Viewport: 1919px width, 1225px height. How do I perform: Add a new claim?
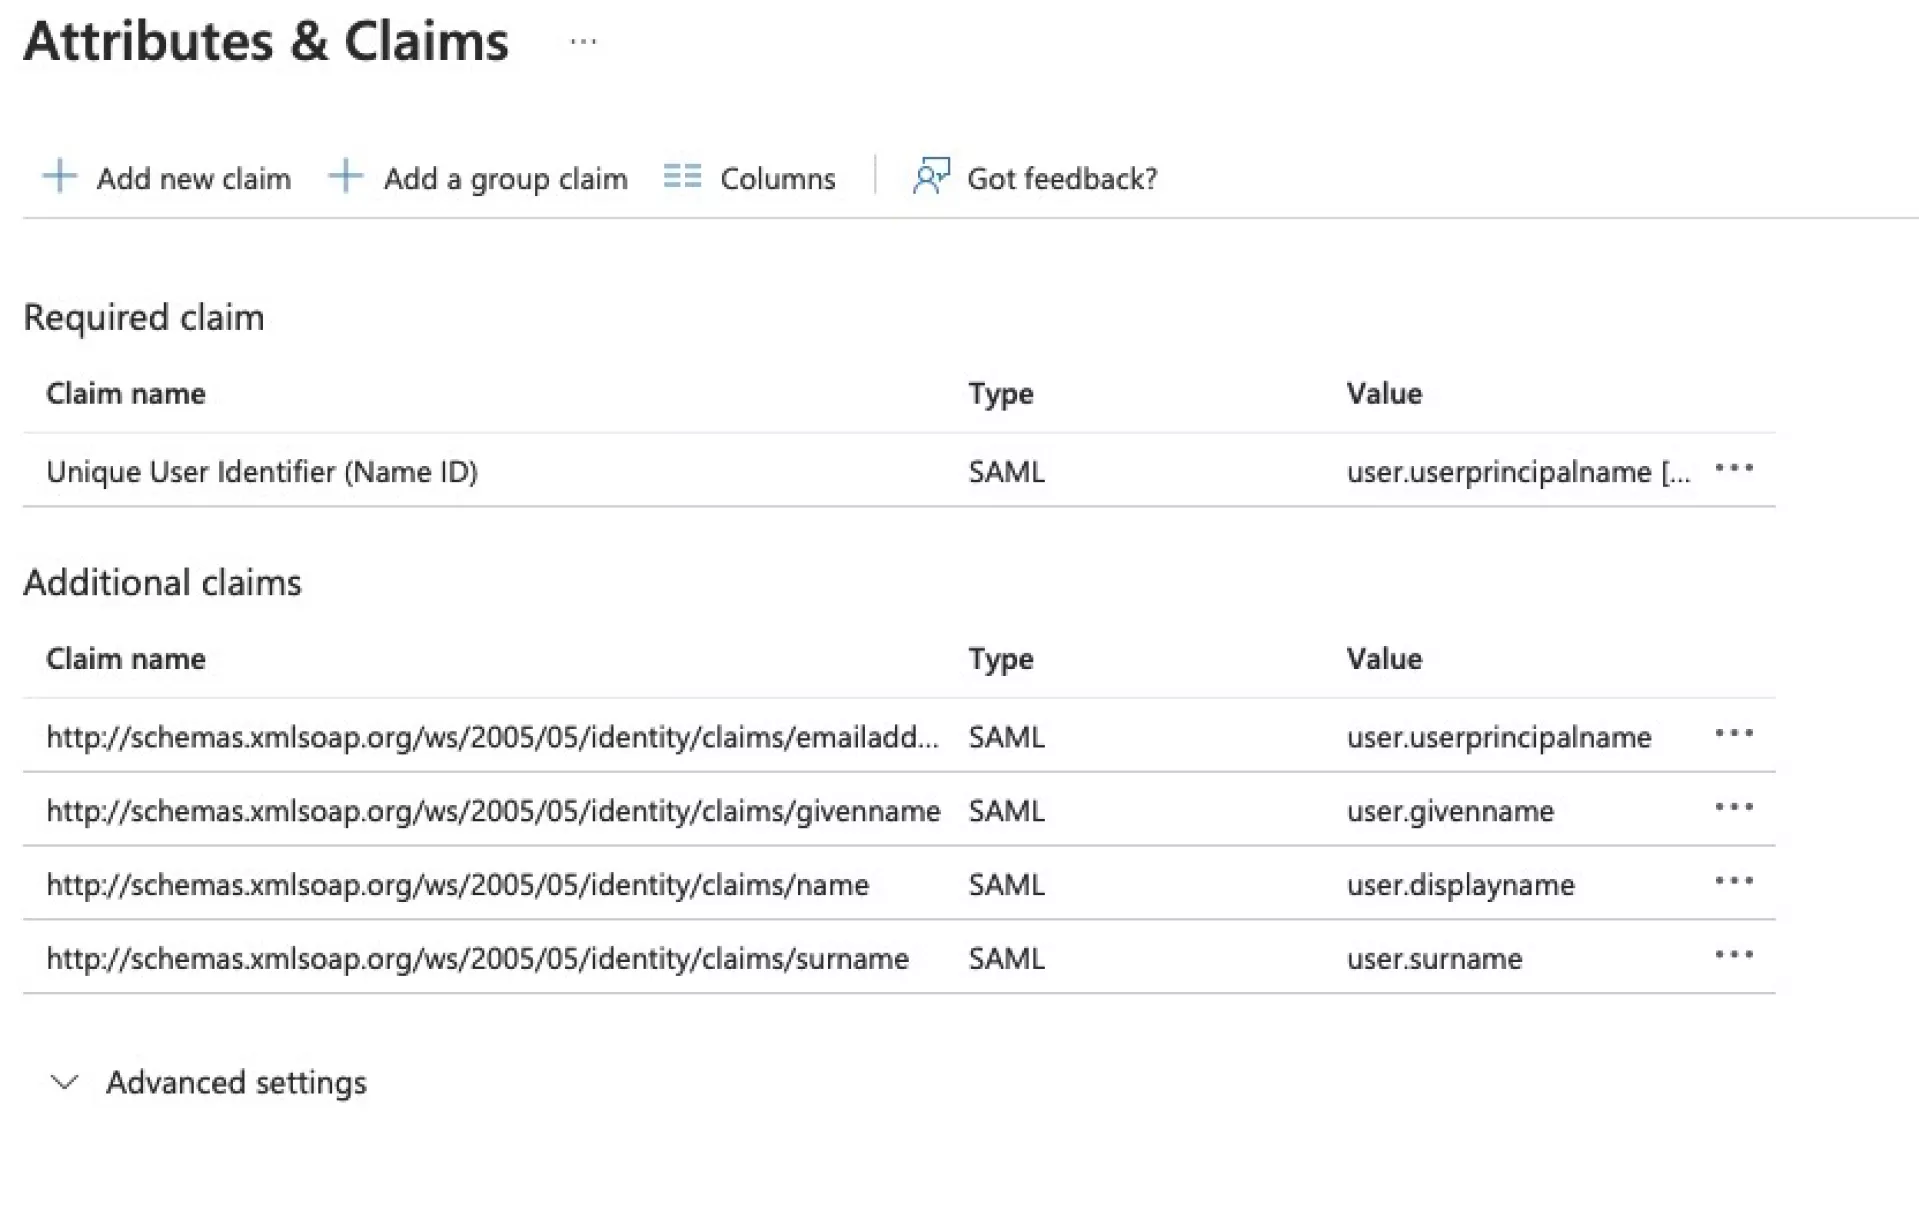click(193, 178)
